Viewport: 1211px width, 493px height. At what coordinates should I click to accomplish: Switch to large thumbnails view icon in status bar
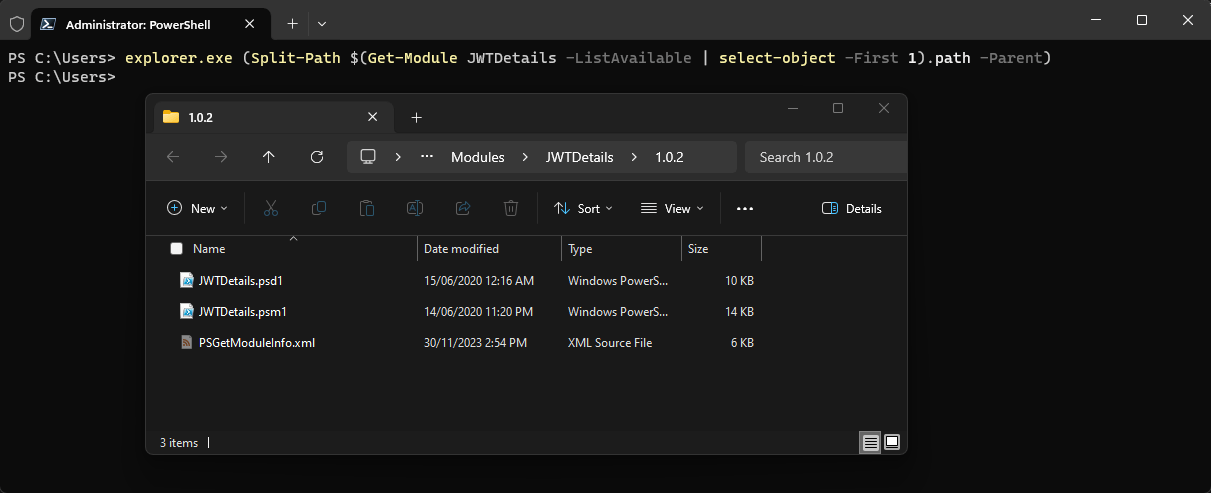point(892,442)
